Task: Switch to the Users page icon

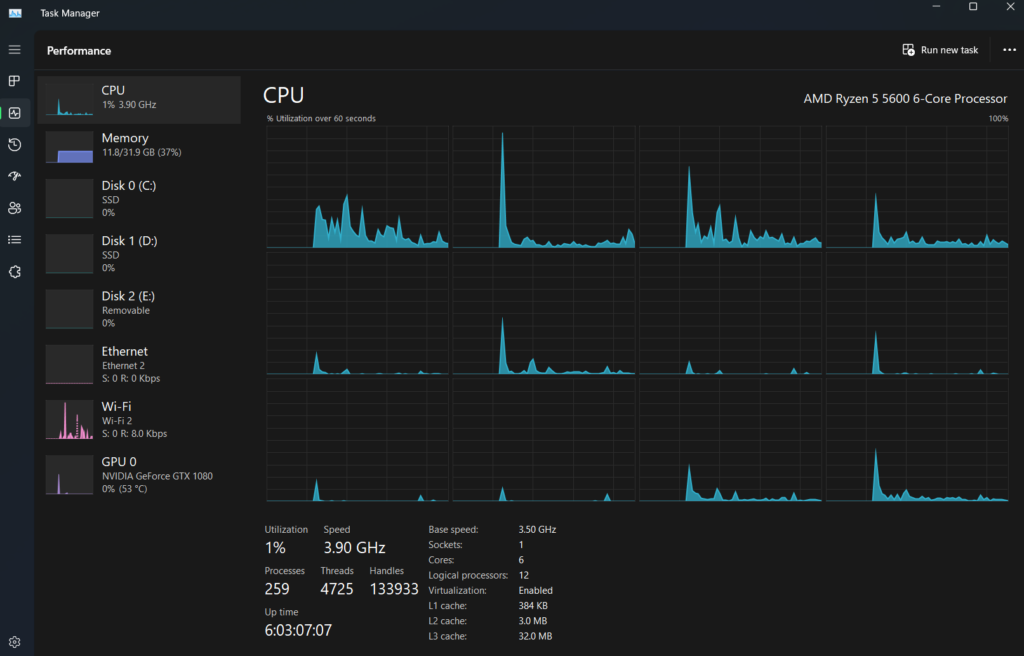Action: [14, 208]
